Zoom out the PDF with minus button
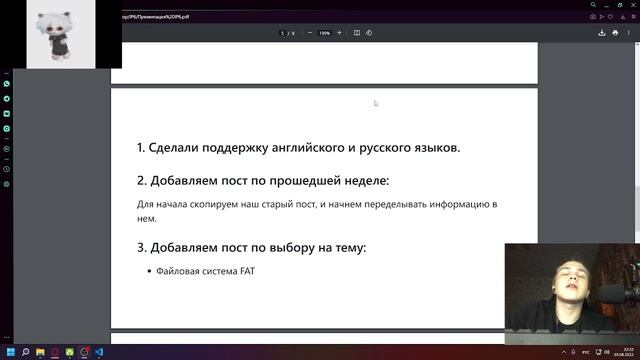Screen dimensions: 640x360 [310, 33]
